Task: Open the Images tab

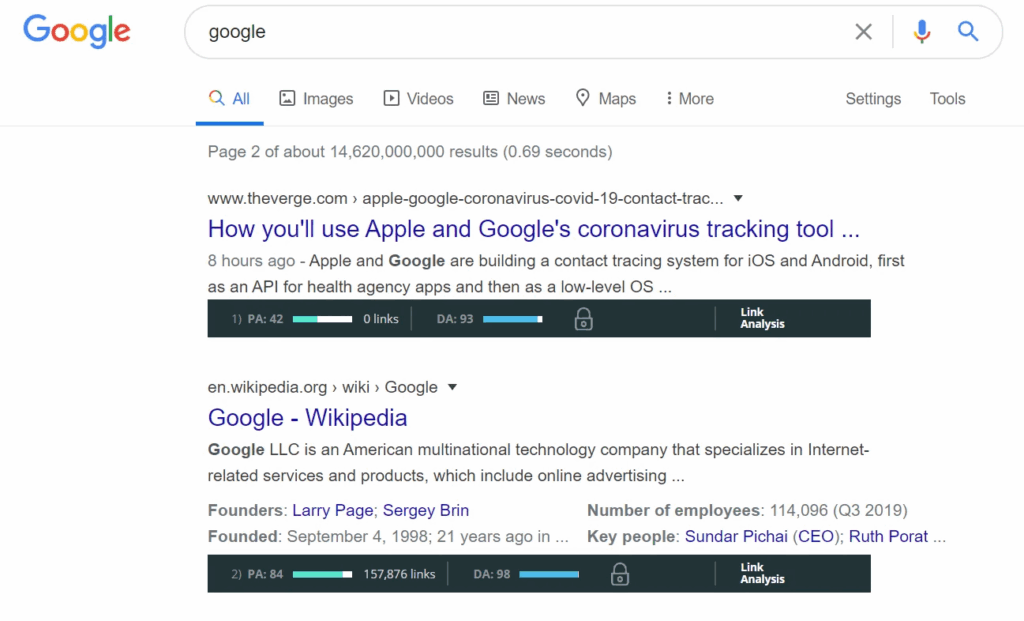Action: 316,99
